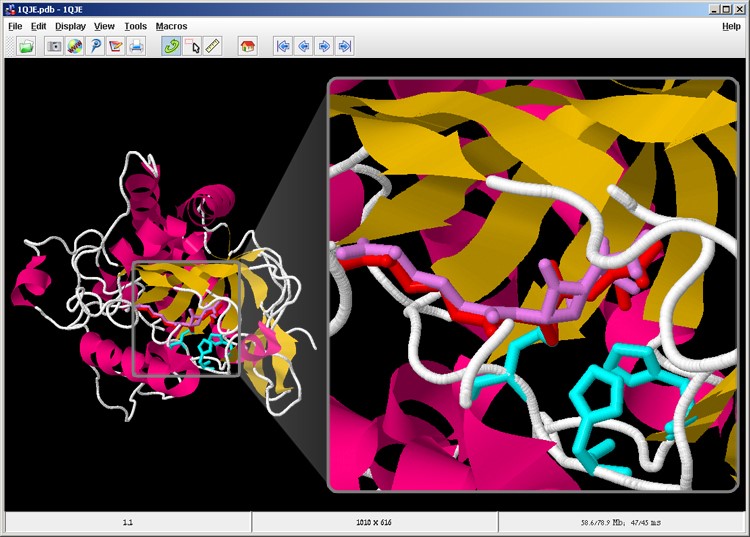
Task: Jump to the last frame arrow
Action: pos(344,46)
